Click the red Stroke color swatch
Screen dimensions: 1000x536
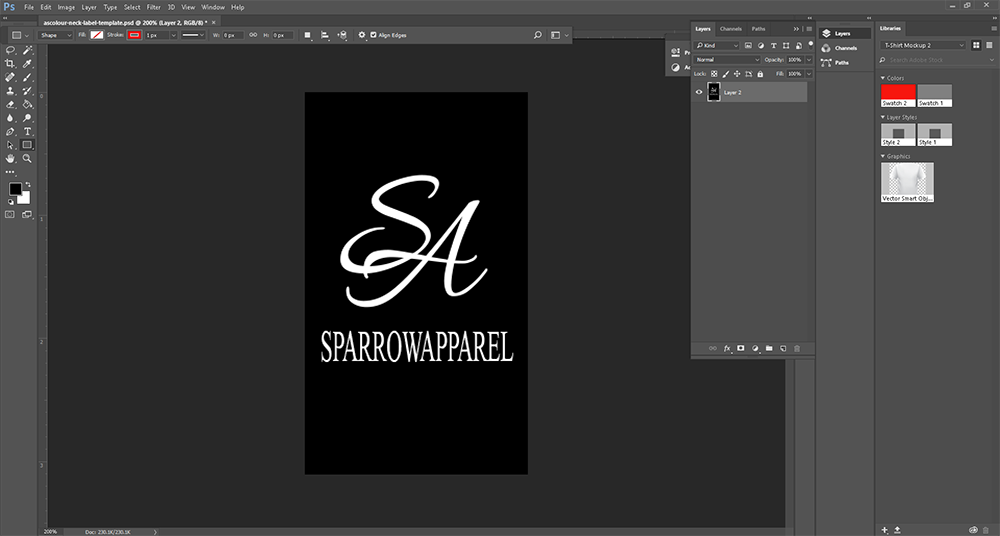(134, 35)
